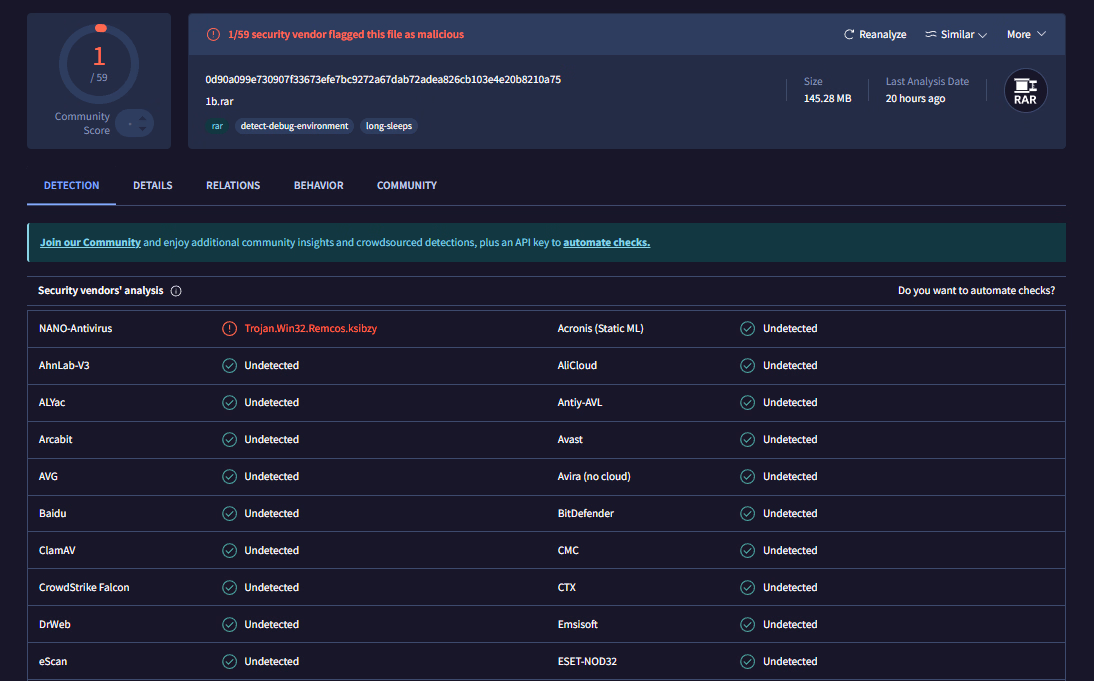Select the long-sleeps tag
The height and width of the screenshot is (681, 1094).
(x=389, y=126)
